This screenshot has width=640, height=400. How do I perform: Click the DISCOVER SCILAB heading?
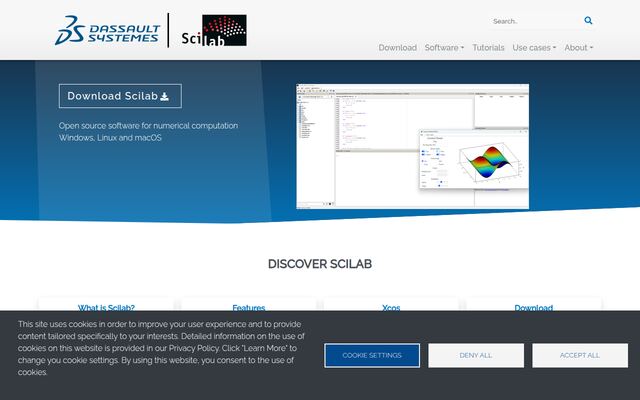tap(320, 264)
